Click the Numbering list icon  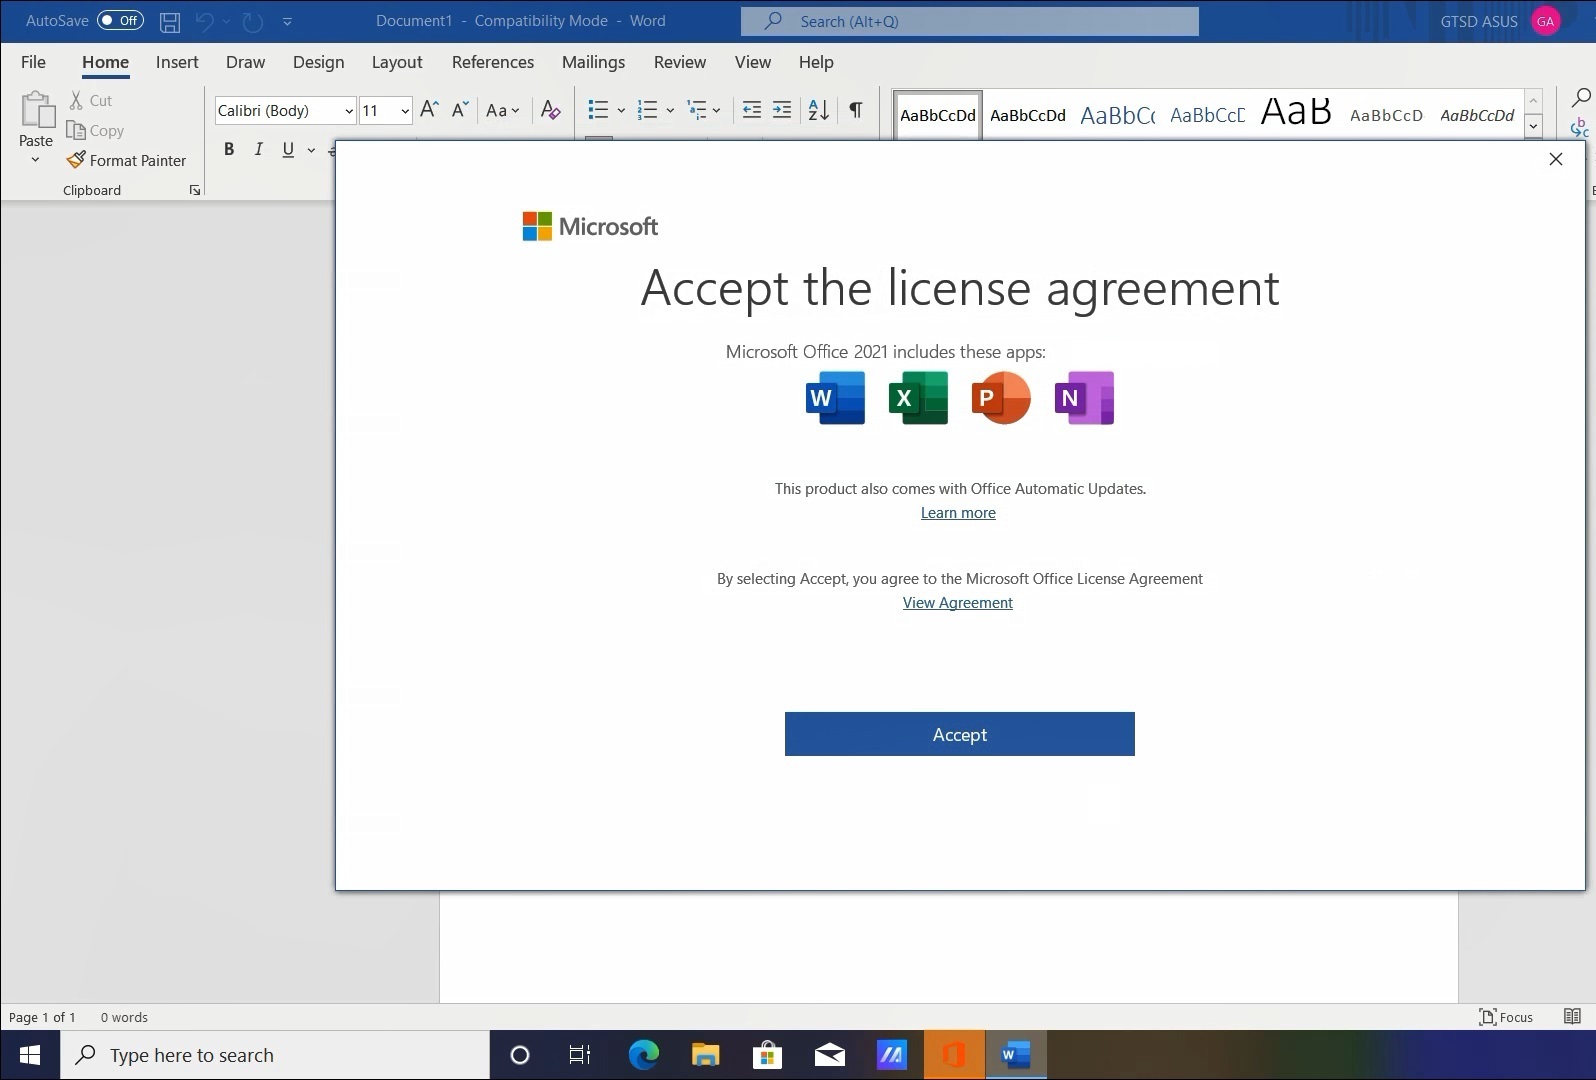point(648,109)
